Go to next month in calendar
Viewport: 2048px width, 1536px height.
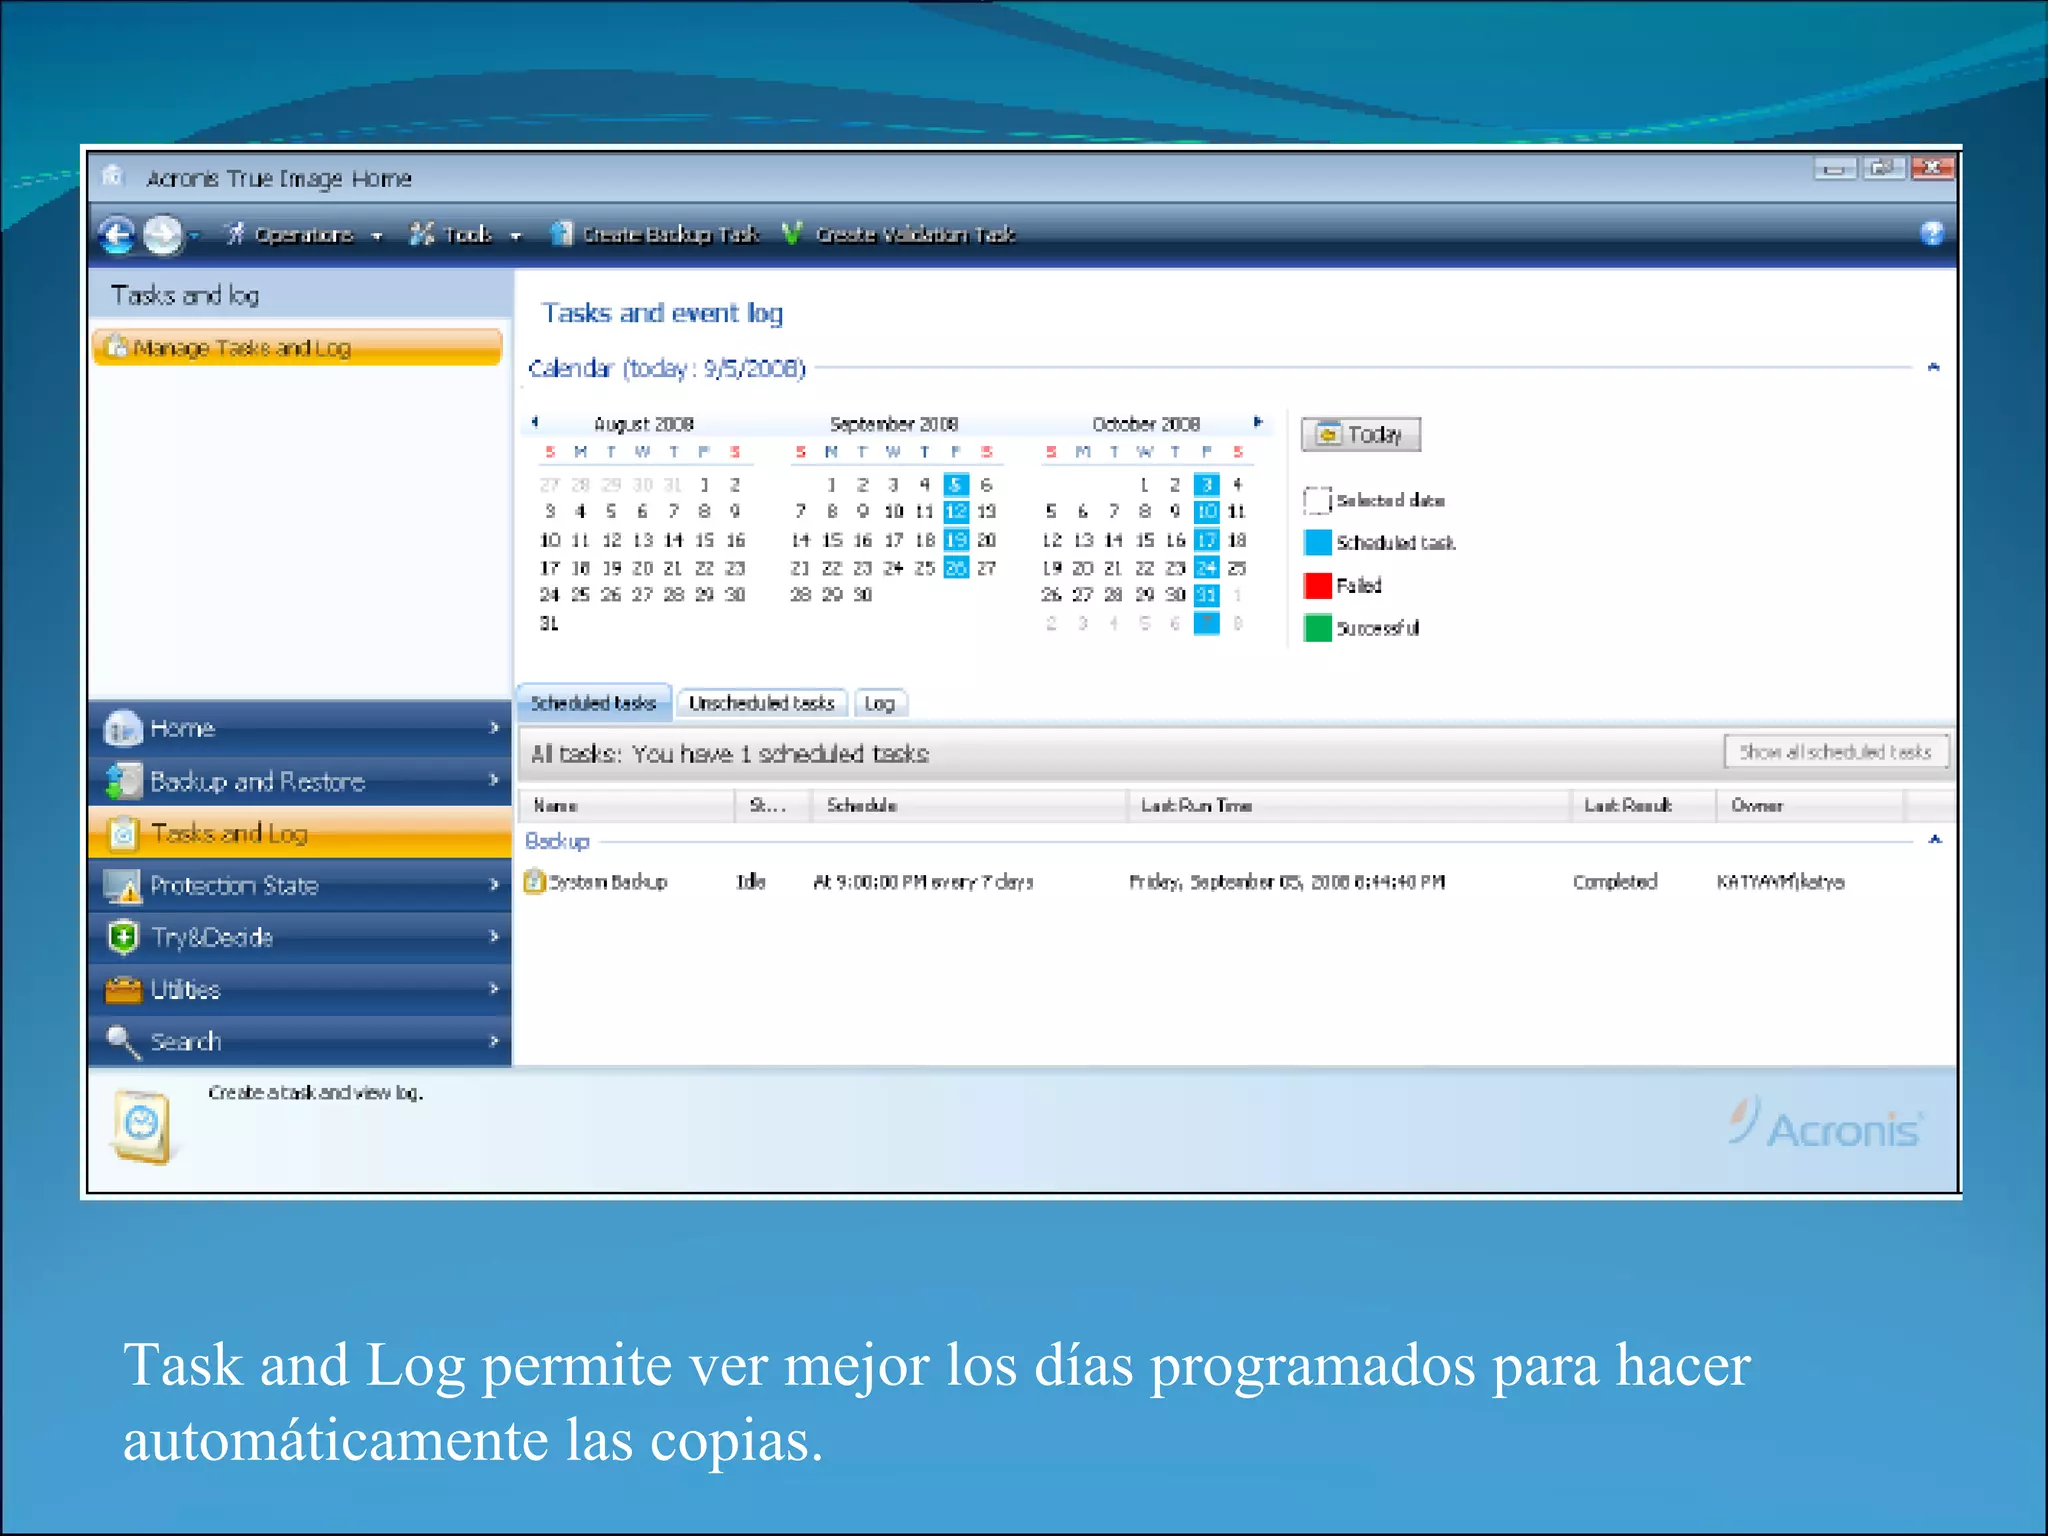click(x=1258, y=422)
